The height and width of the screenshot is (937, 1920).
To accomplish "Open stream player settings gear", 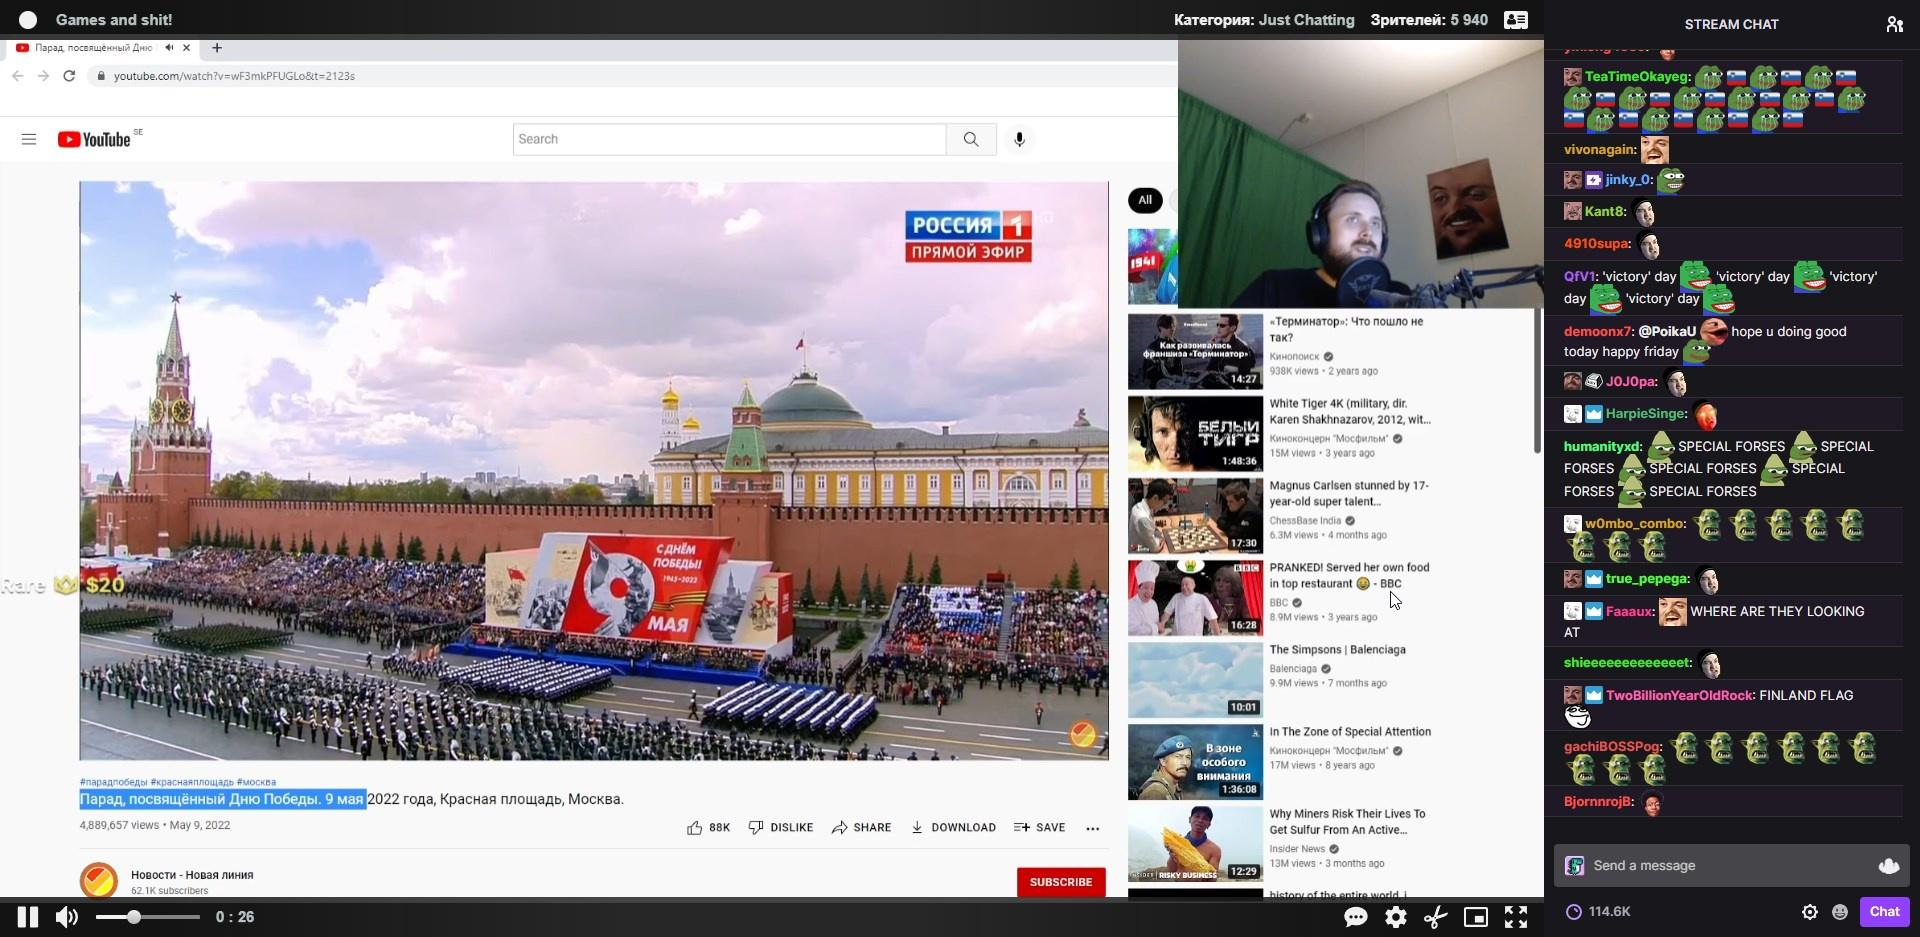I will pyautogui.click(x=1396, y=917).
